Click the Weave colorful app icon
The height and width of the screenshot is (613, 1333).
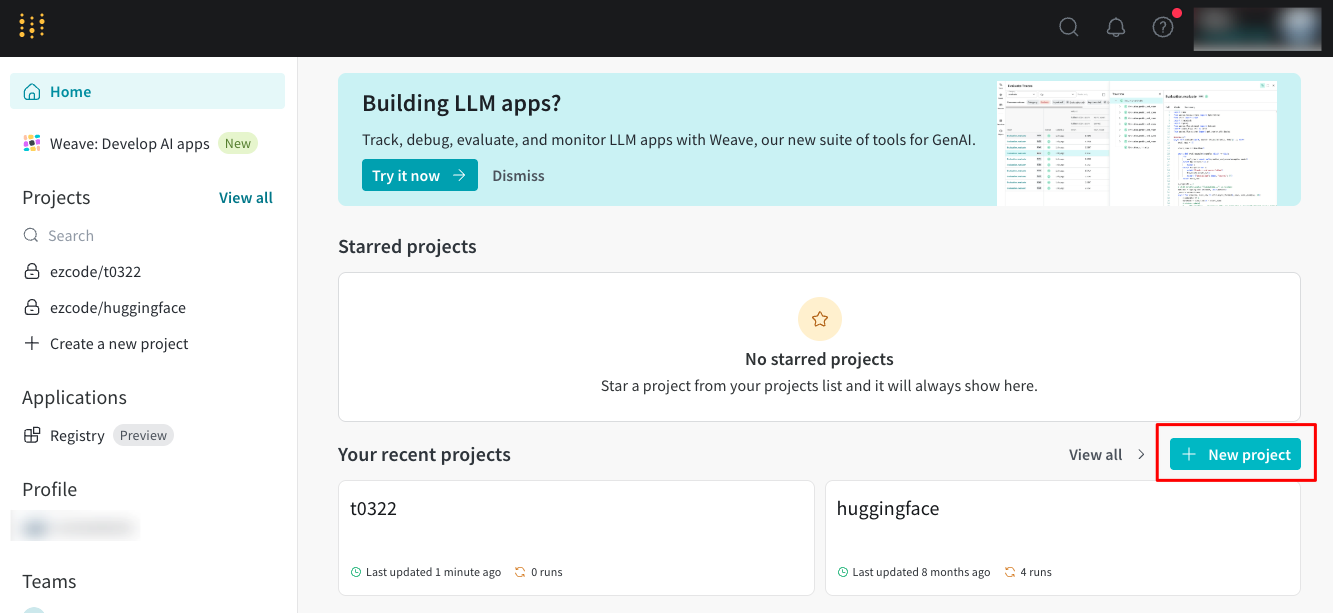[32, 143]
